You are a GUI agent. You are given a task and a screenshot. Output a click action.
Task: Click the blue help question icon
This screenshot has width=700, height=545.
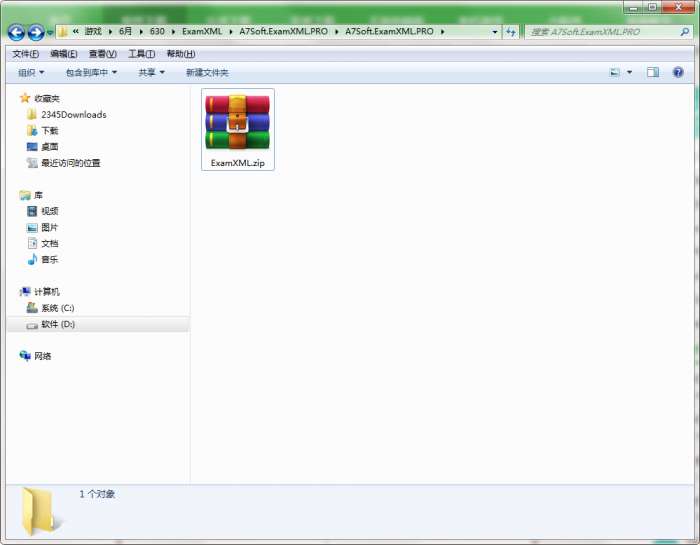(x=678, y=72)
